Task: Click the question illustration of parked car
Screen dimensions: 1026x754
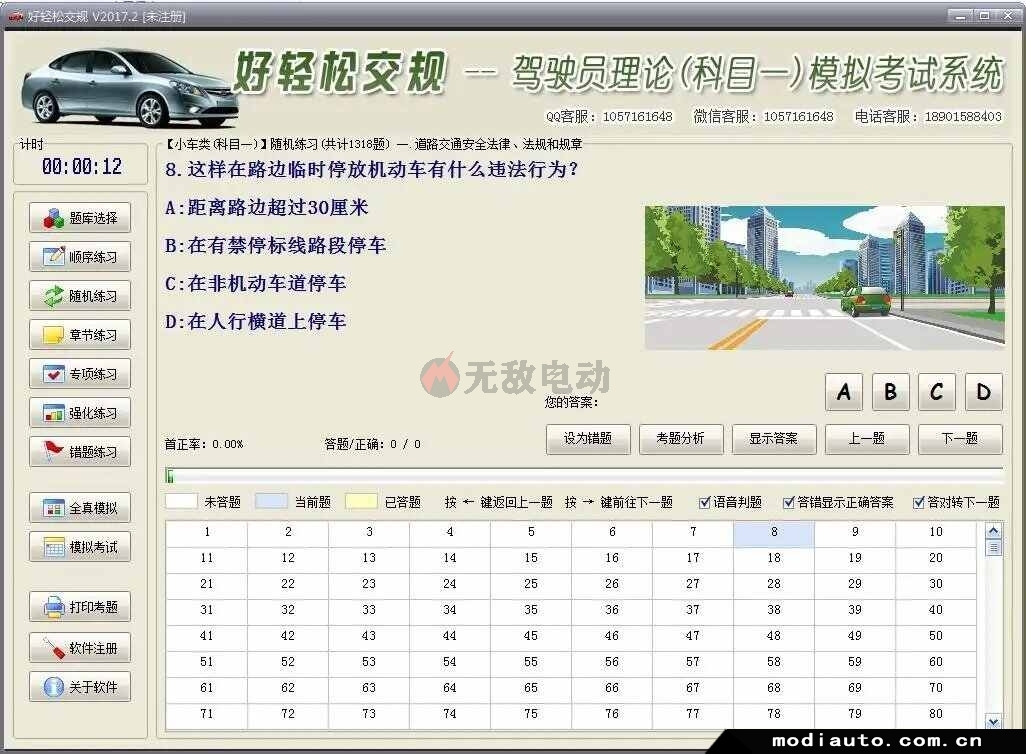Action: click(x=824, y=278)
